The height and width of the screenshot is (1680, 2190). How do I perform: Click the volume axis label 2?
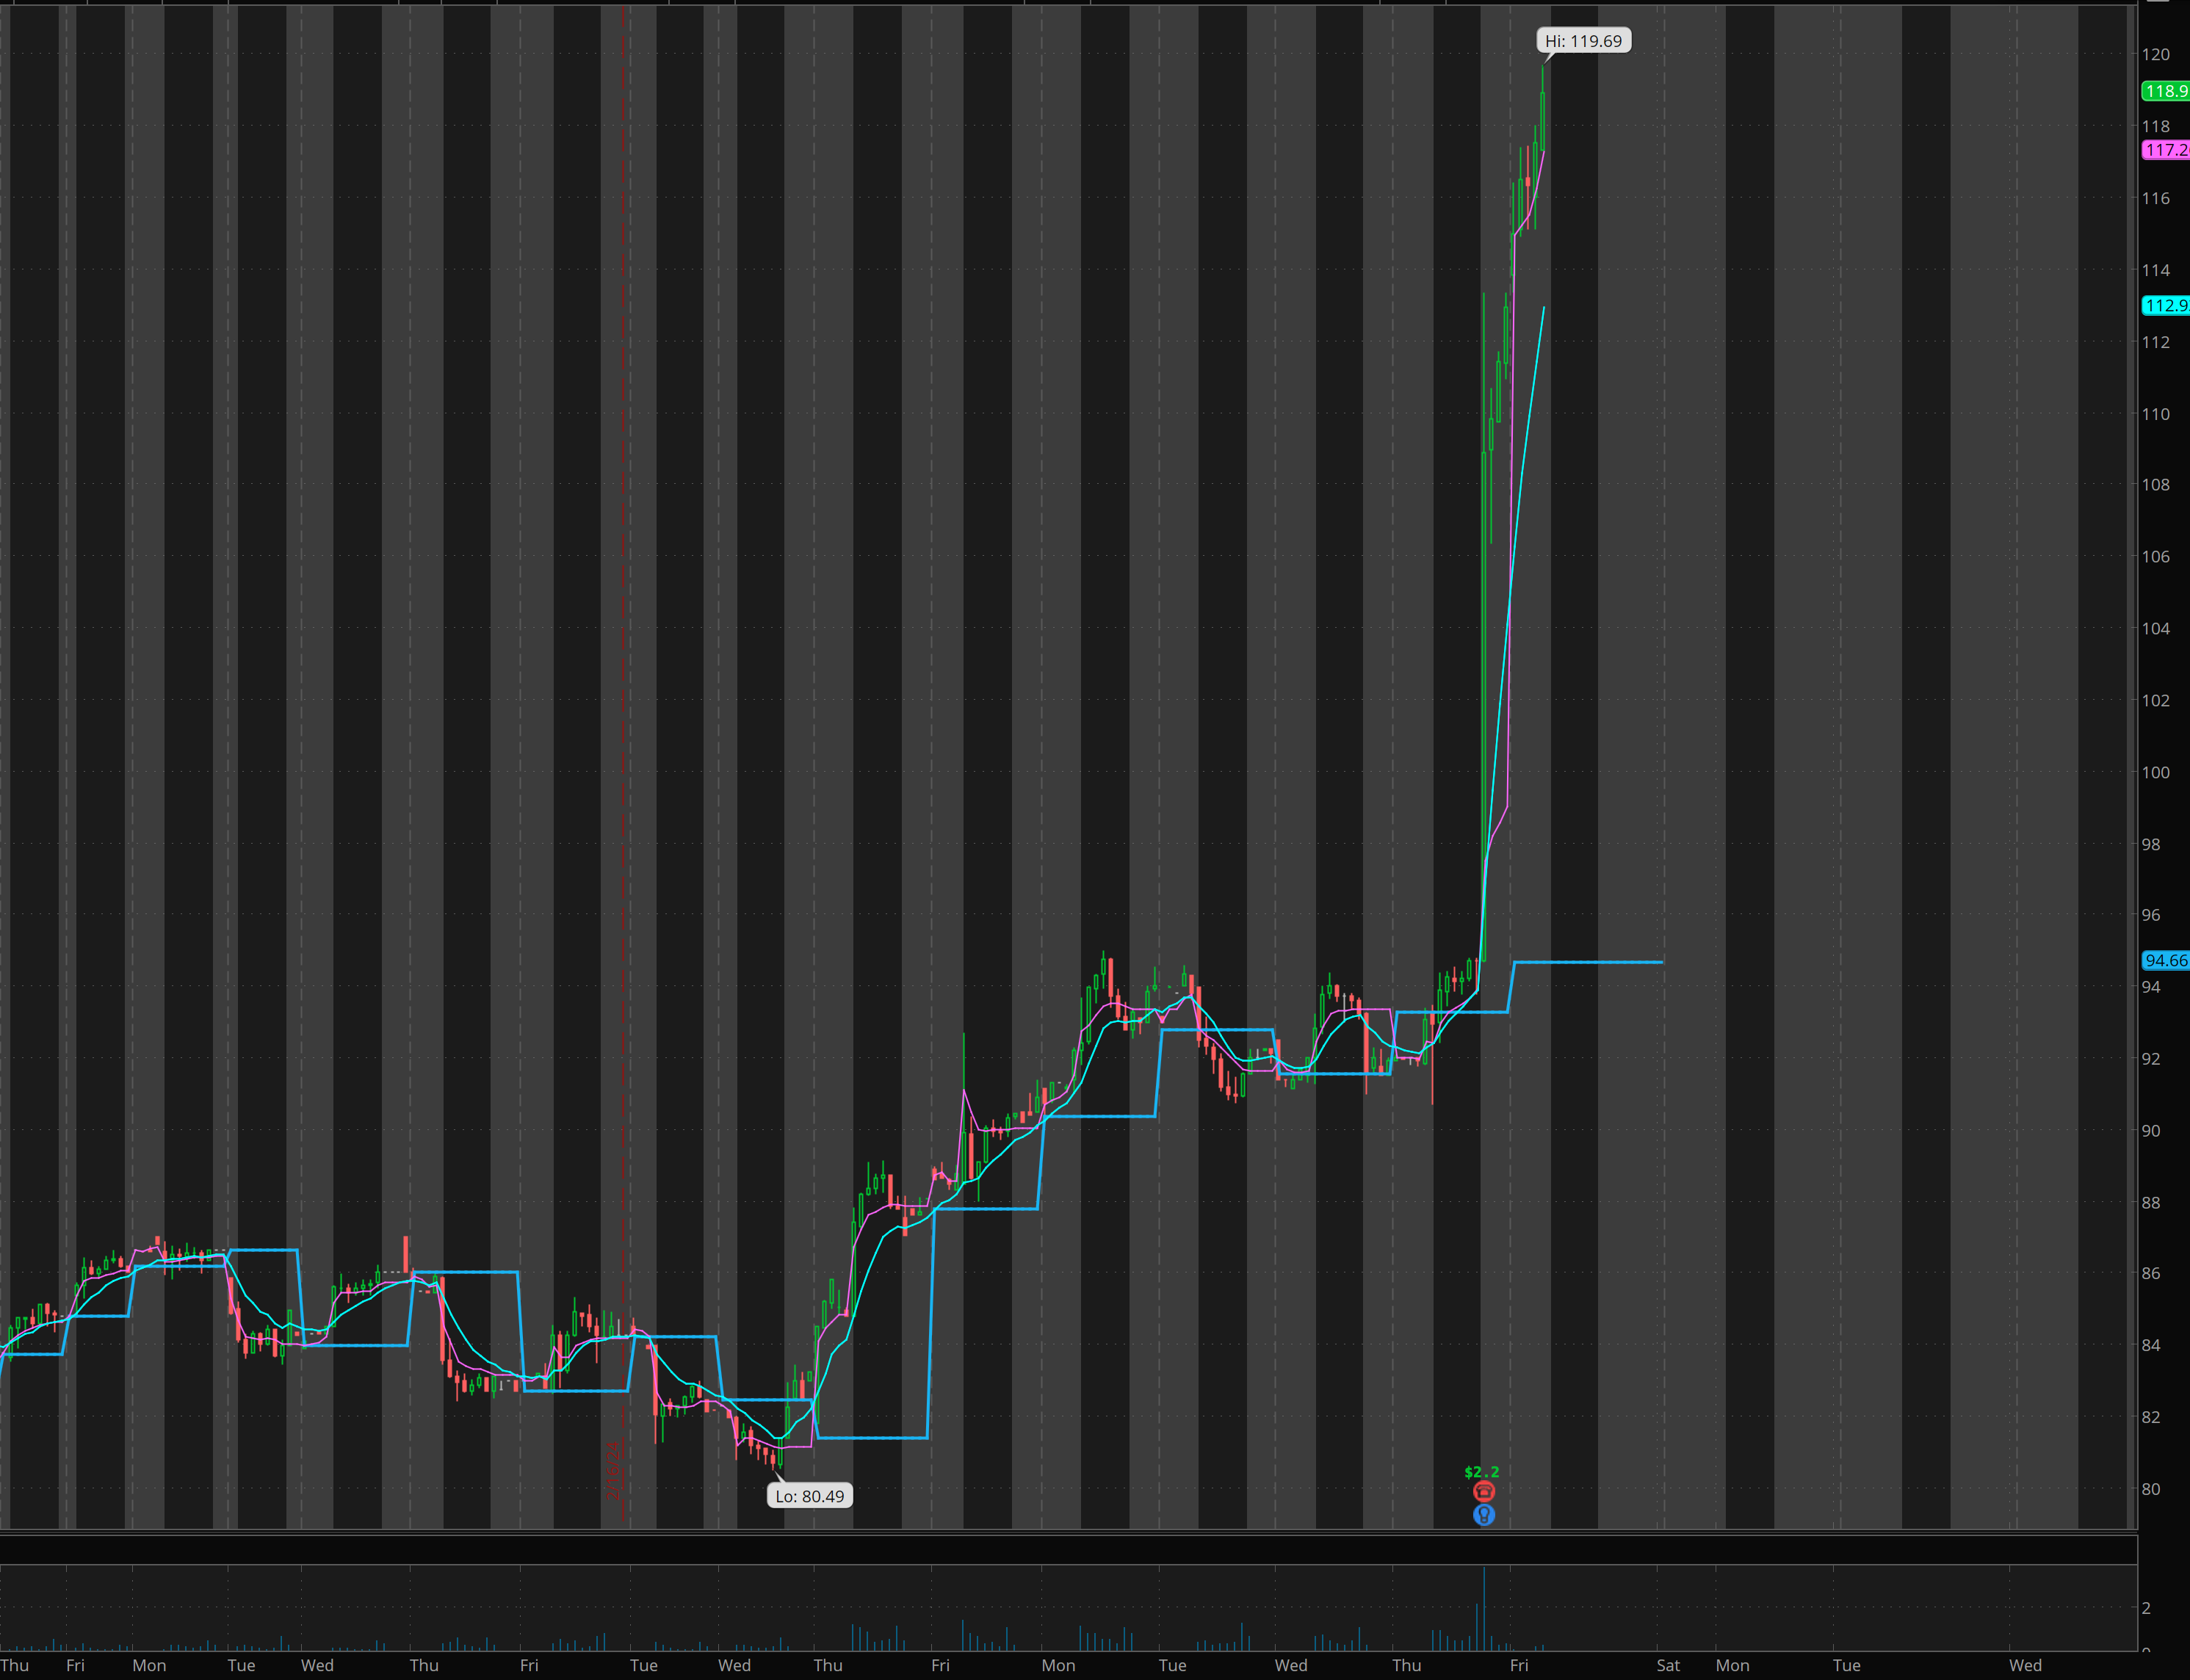pyautogui.click(x=2146, y=1608)
